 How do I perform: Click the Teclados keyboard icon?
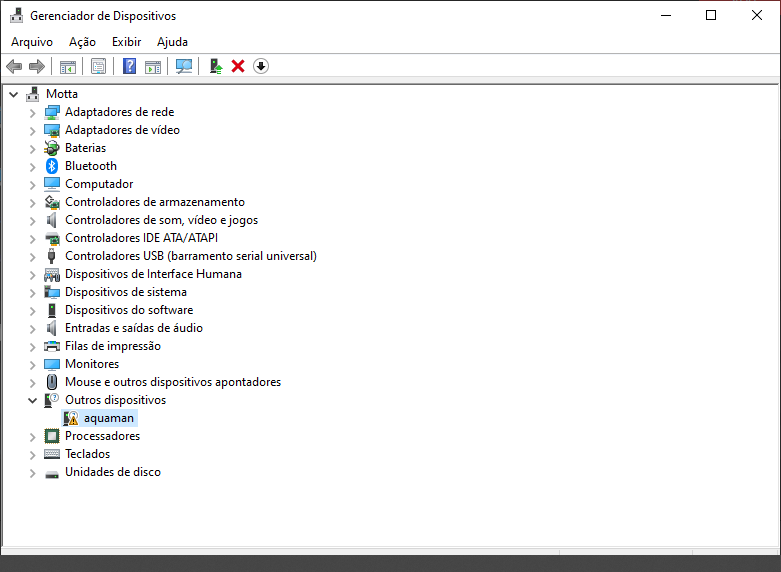(x=52, y=454)
